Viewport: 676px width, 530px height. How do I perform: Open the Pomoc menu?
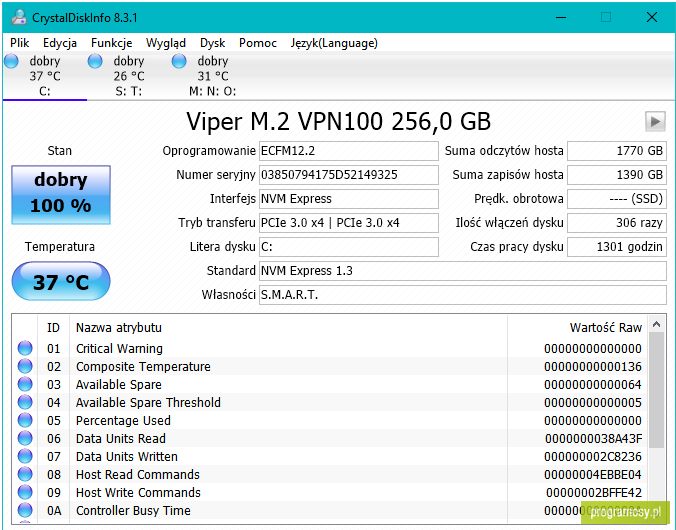coord(258,43)
